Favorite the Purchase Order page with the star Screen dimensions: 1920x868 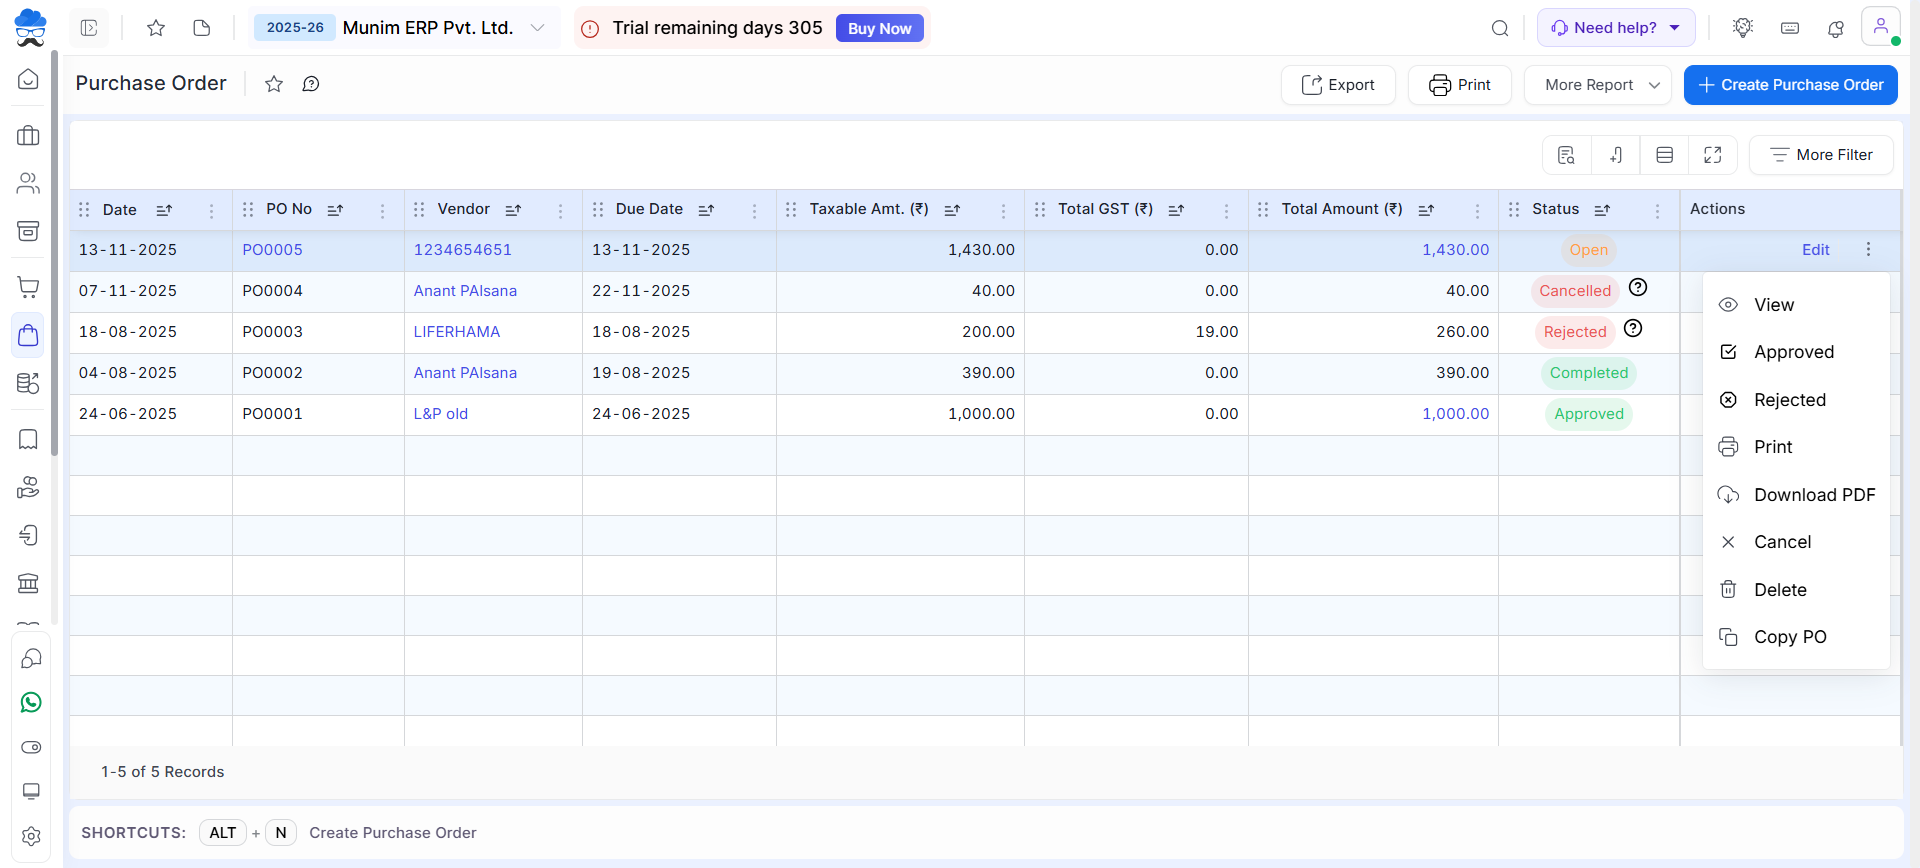coord(274,84)
